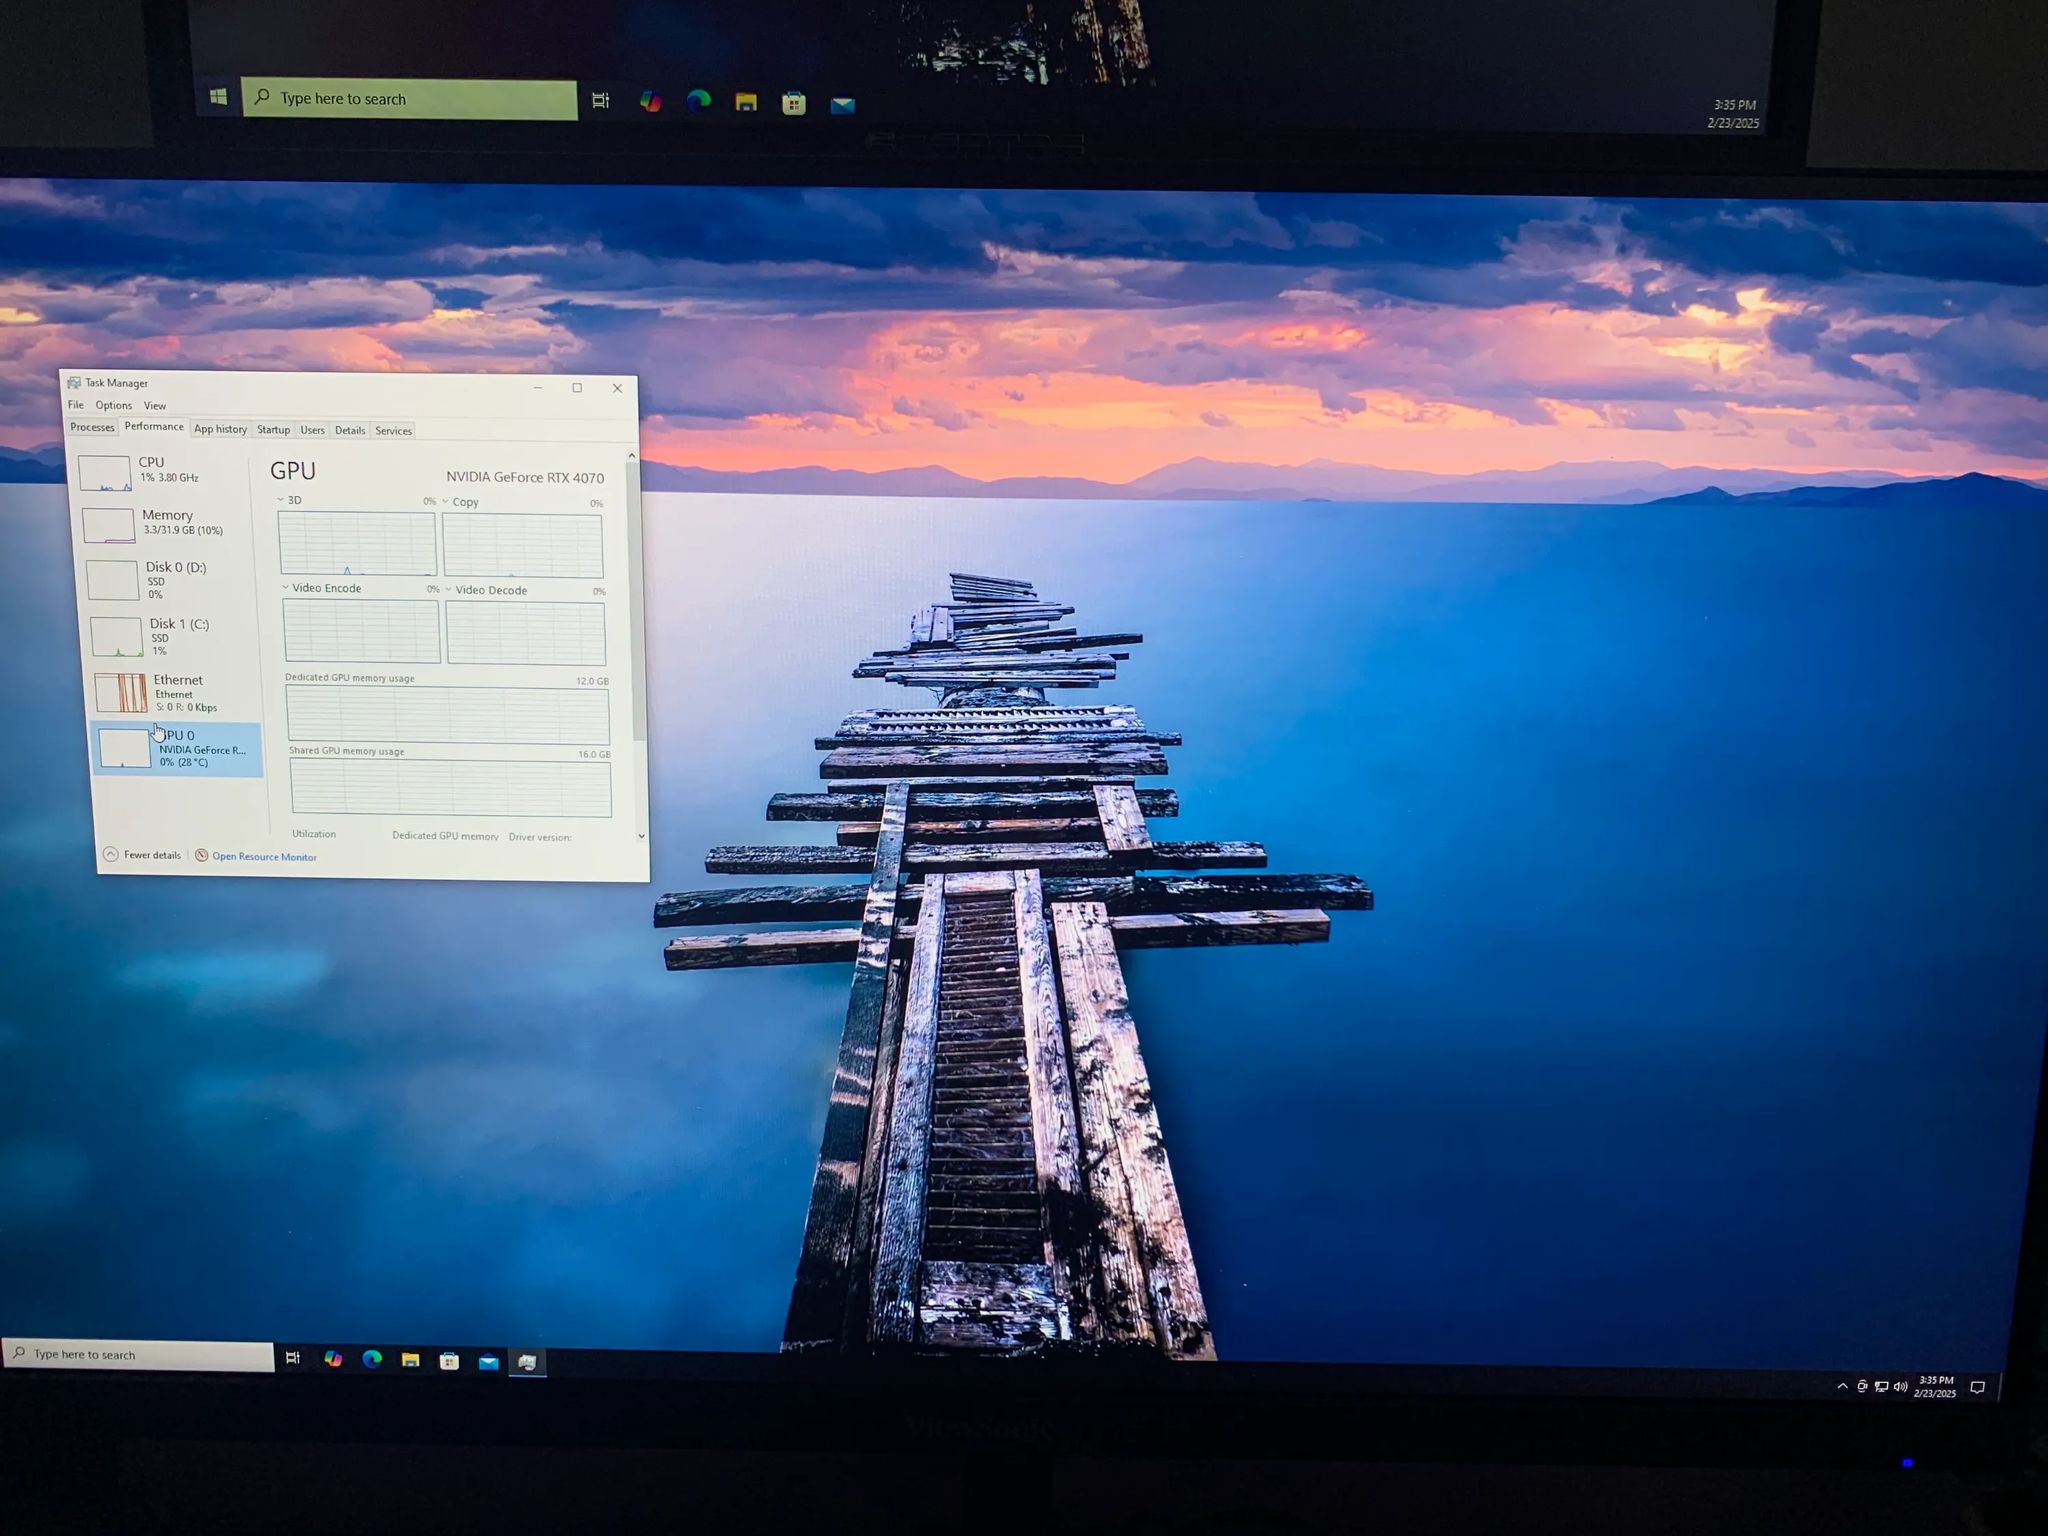The height and width of the screenshot is (1536, 2048).
Task: Open the Action Center notifications icon
Action: pyautogui.click(x=1977, y=1387)
